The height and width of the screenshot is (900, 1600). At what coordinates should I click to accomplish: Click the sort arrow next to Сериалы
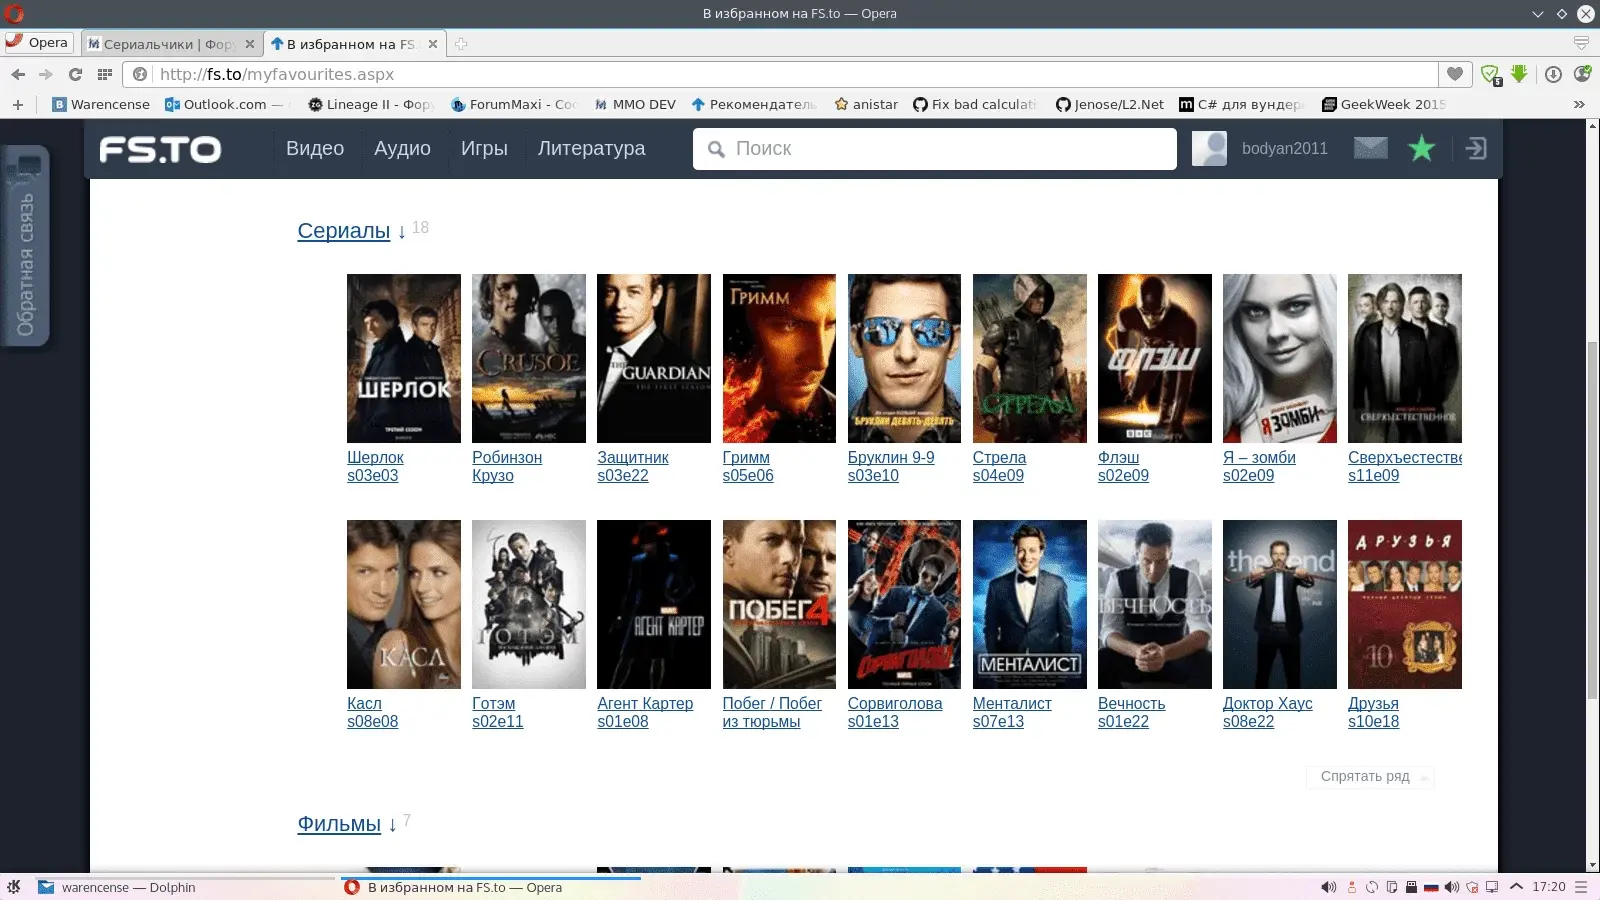click(x=402, y=232)
